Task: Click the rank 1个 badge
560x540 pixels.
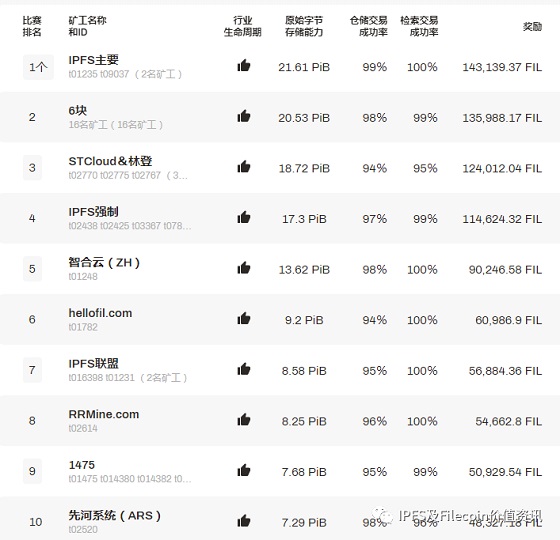Action: (38, 67)
